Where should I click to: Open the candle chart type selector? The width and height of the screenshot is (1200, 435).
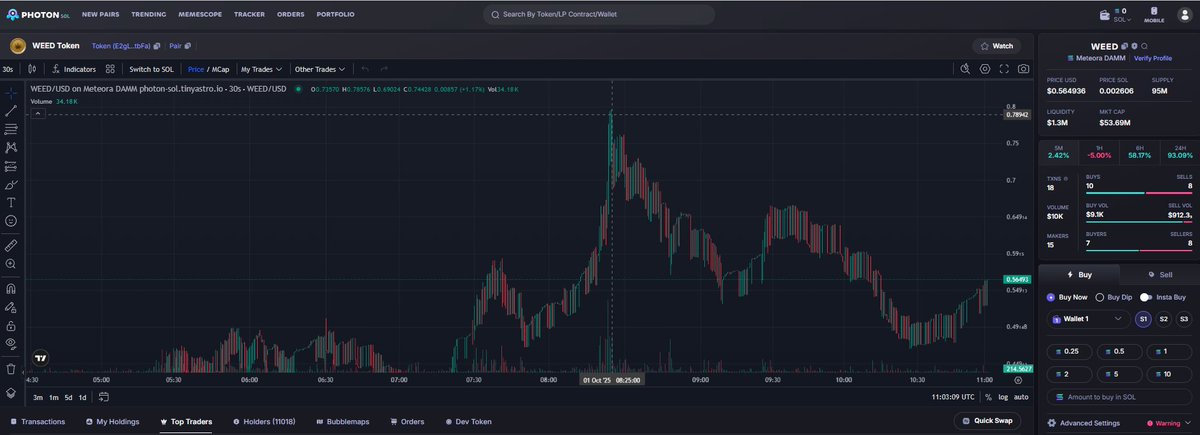[x=33, y=69]
